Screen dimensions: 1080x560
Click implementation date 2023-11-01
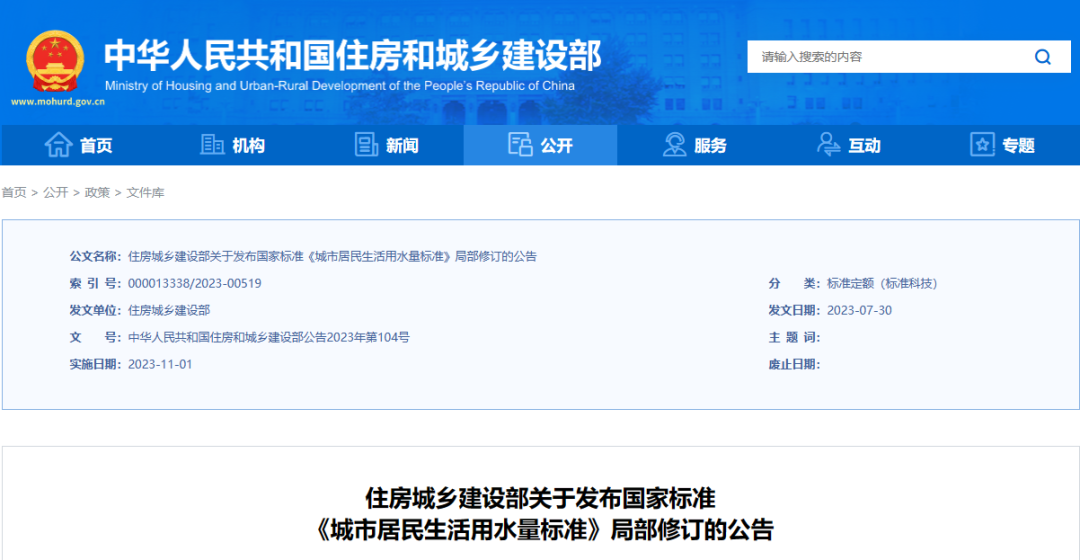[x=160, y=364]
